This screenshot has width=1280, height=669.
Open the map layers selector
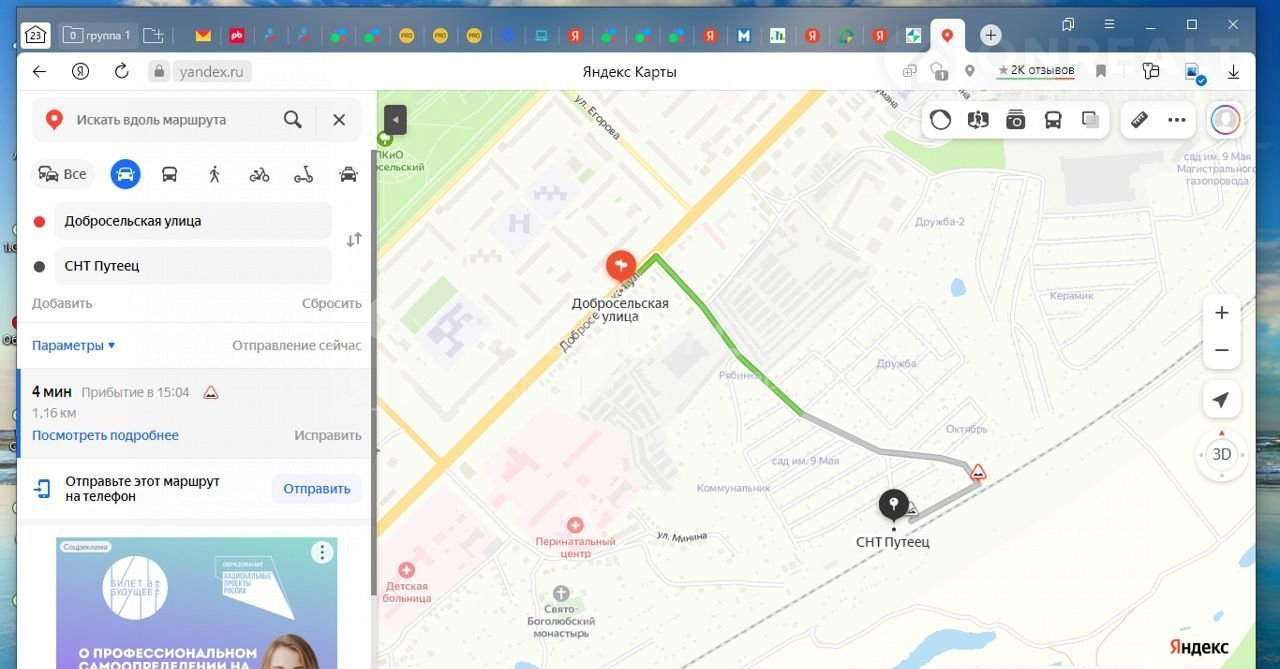coord(1090,120)
